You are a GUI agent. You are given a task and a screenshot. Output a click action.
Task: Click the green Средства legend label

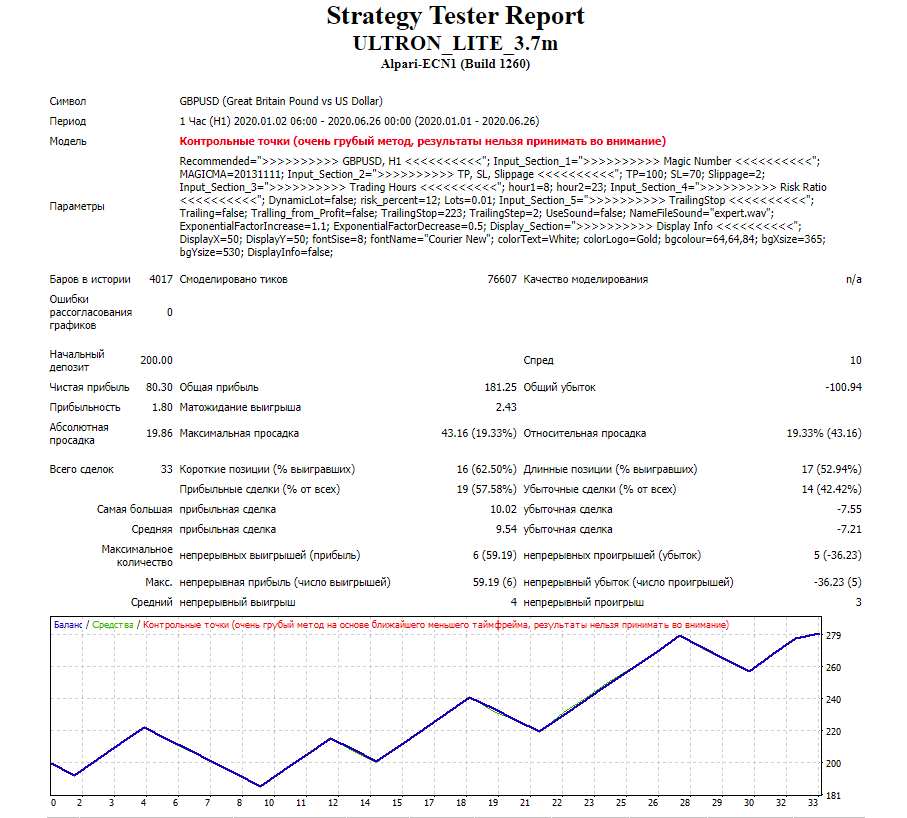[113, 625]
